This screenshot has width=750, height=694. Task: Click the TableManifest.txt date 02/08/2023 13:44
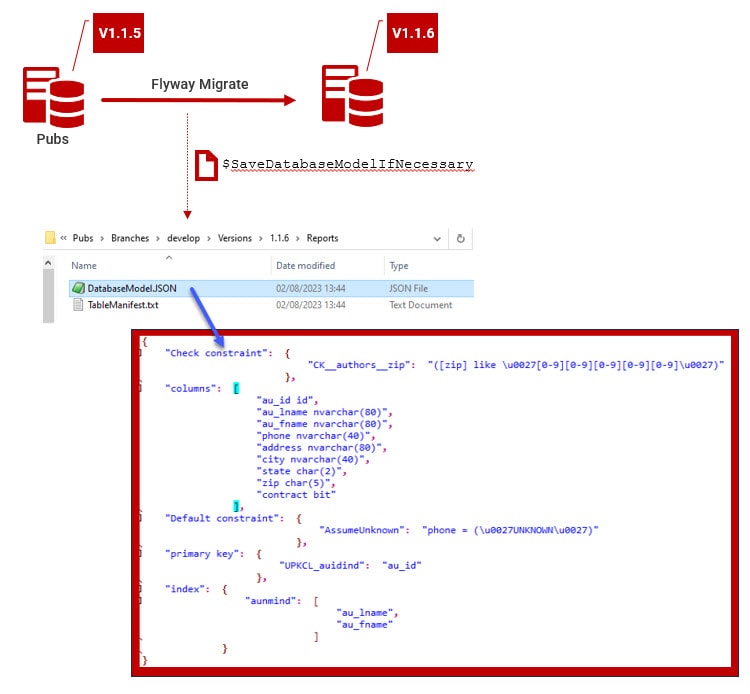click(x=310, y=305)
